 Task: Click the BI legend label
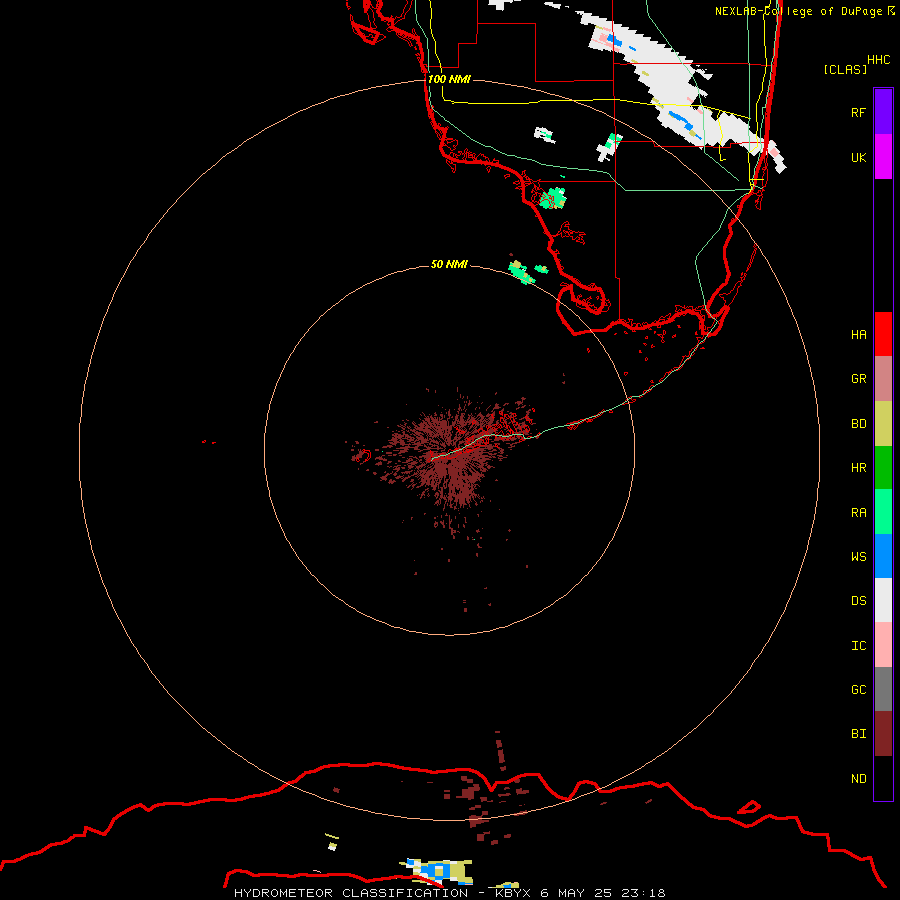tap(858, 734)
